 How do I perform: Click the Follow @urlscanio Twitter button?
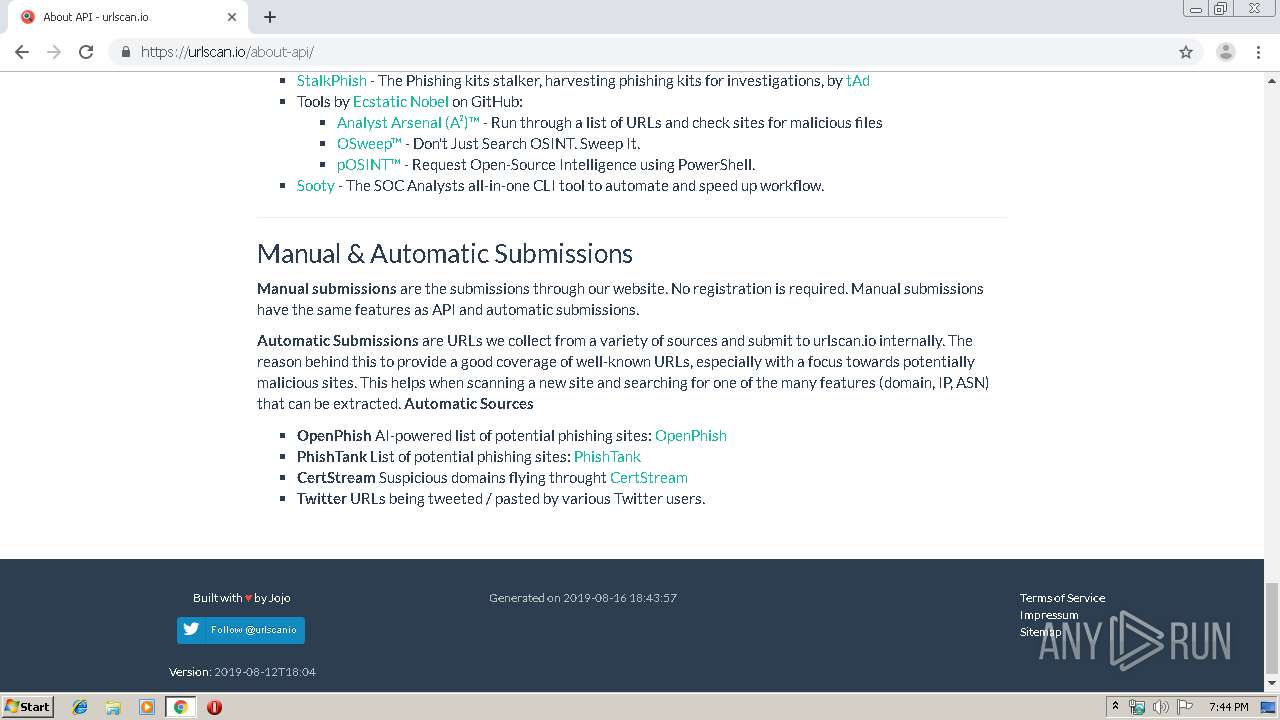[x=241, y=630]
